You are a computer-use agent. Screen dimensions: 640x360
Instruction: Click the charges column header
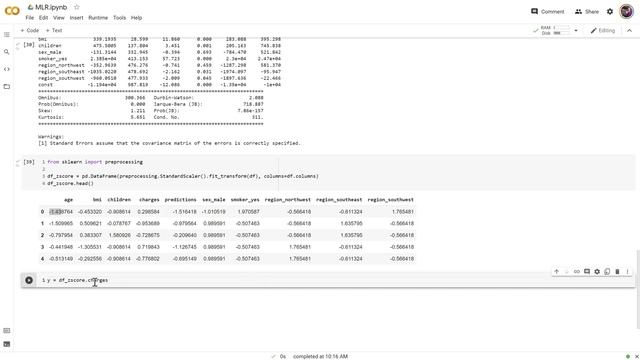click(x=149, y=200)
